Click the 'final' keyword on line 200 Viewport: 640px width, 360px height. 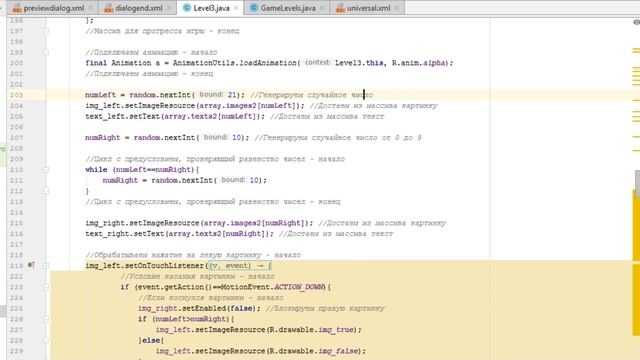96,63
